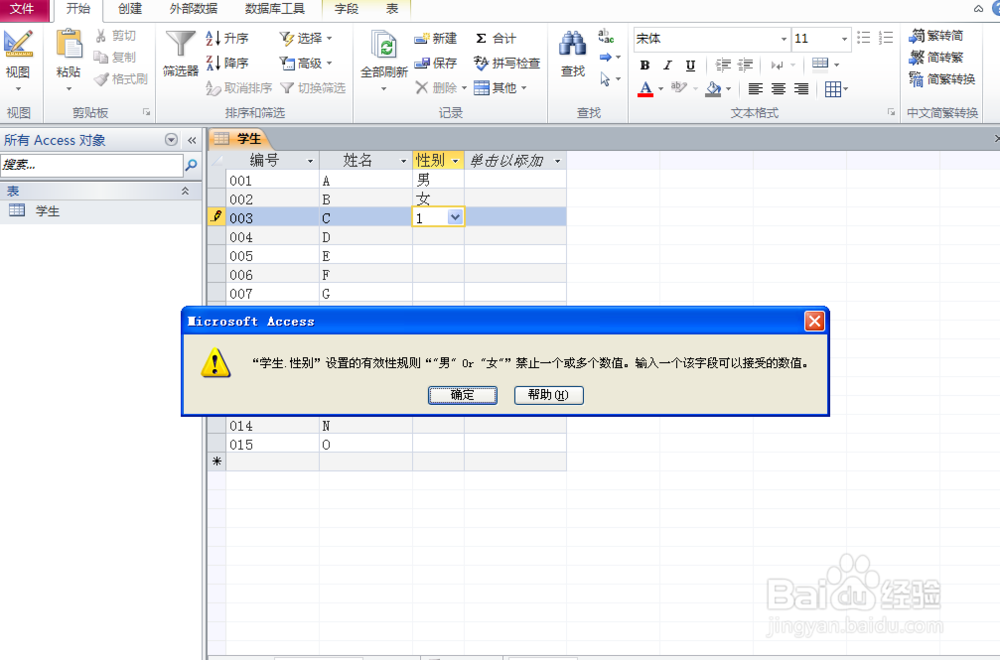Click 格式刷 (Format Painter)
Viewport: 1000px width, 660px height.
[121, 79]
